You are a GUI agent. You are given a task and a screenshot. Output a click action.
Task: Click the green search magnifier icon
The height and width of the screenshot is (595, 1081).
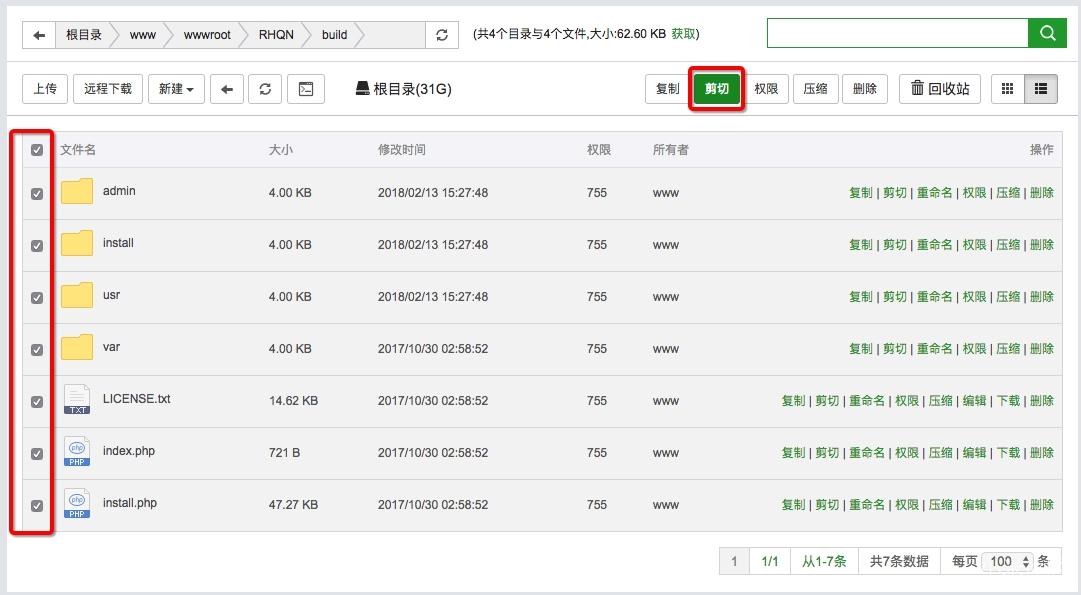1047,33
